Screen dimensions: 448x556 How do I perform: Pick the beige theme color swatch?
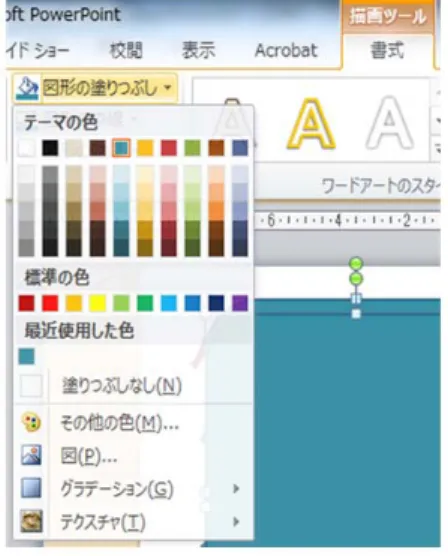[74, 148]
